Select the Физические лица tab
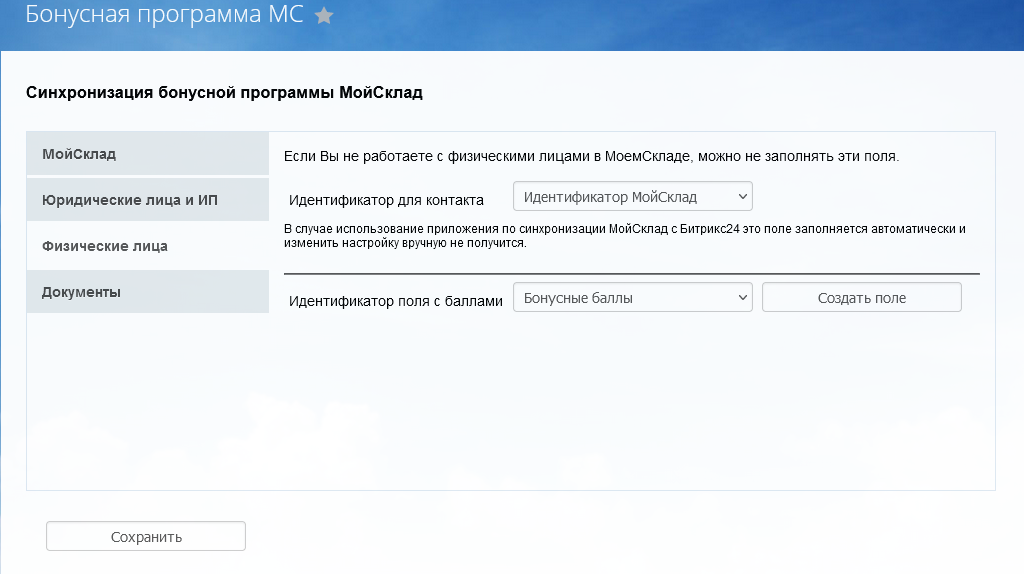Image resolution: width=1024 pixels, height=574 pixels. pyautogui.click(x=148, y=246)
